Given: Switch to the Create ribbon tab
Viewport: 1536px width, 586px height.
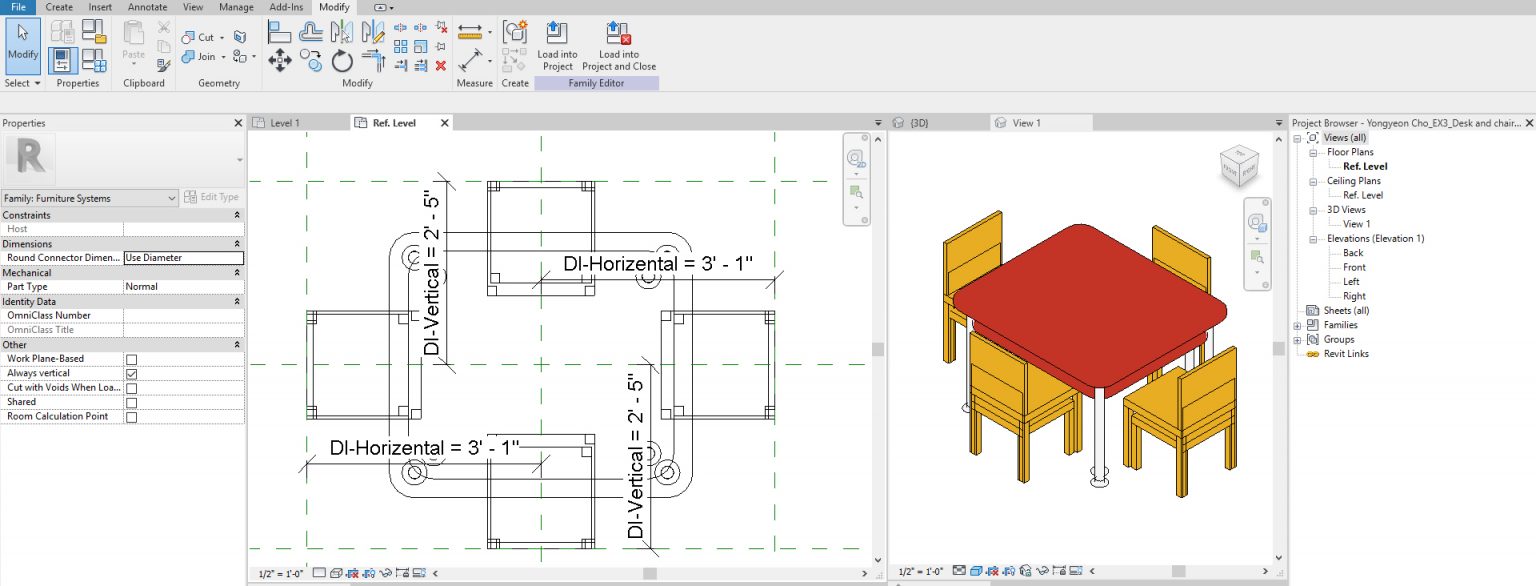Looking at the screenshot, I should pos(59,7).
